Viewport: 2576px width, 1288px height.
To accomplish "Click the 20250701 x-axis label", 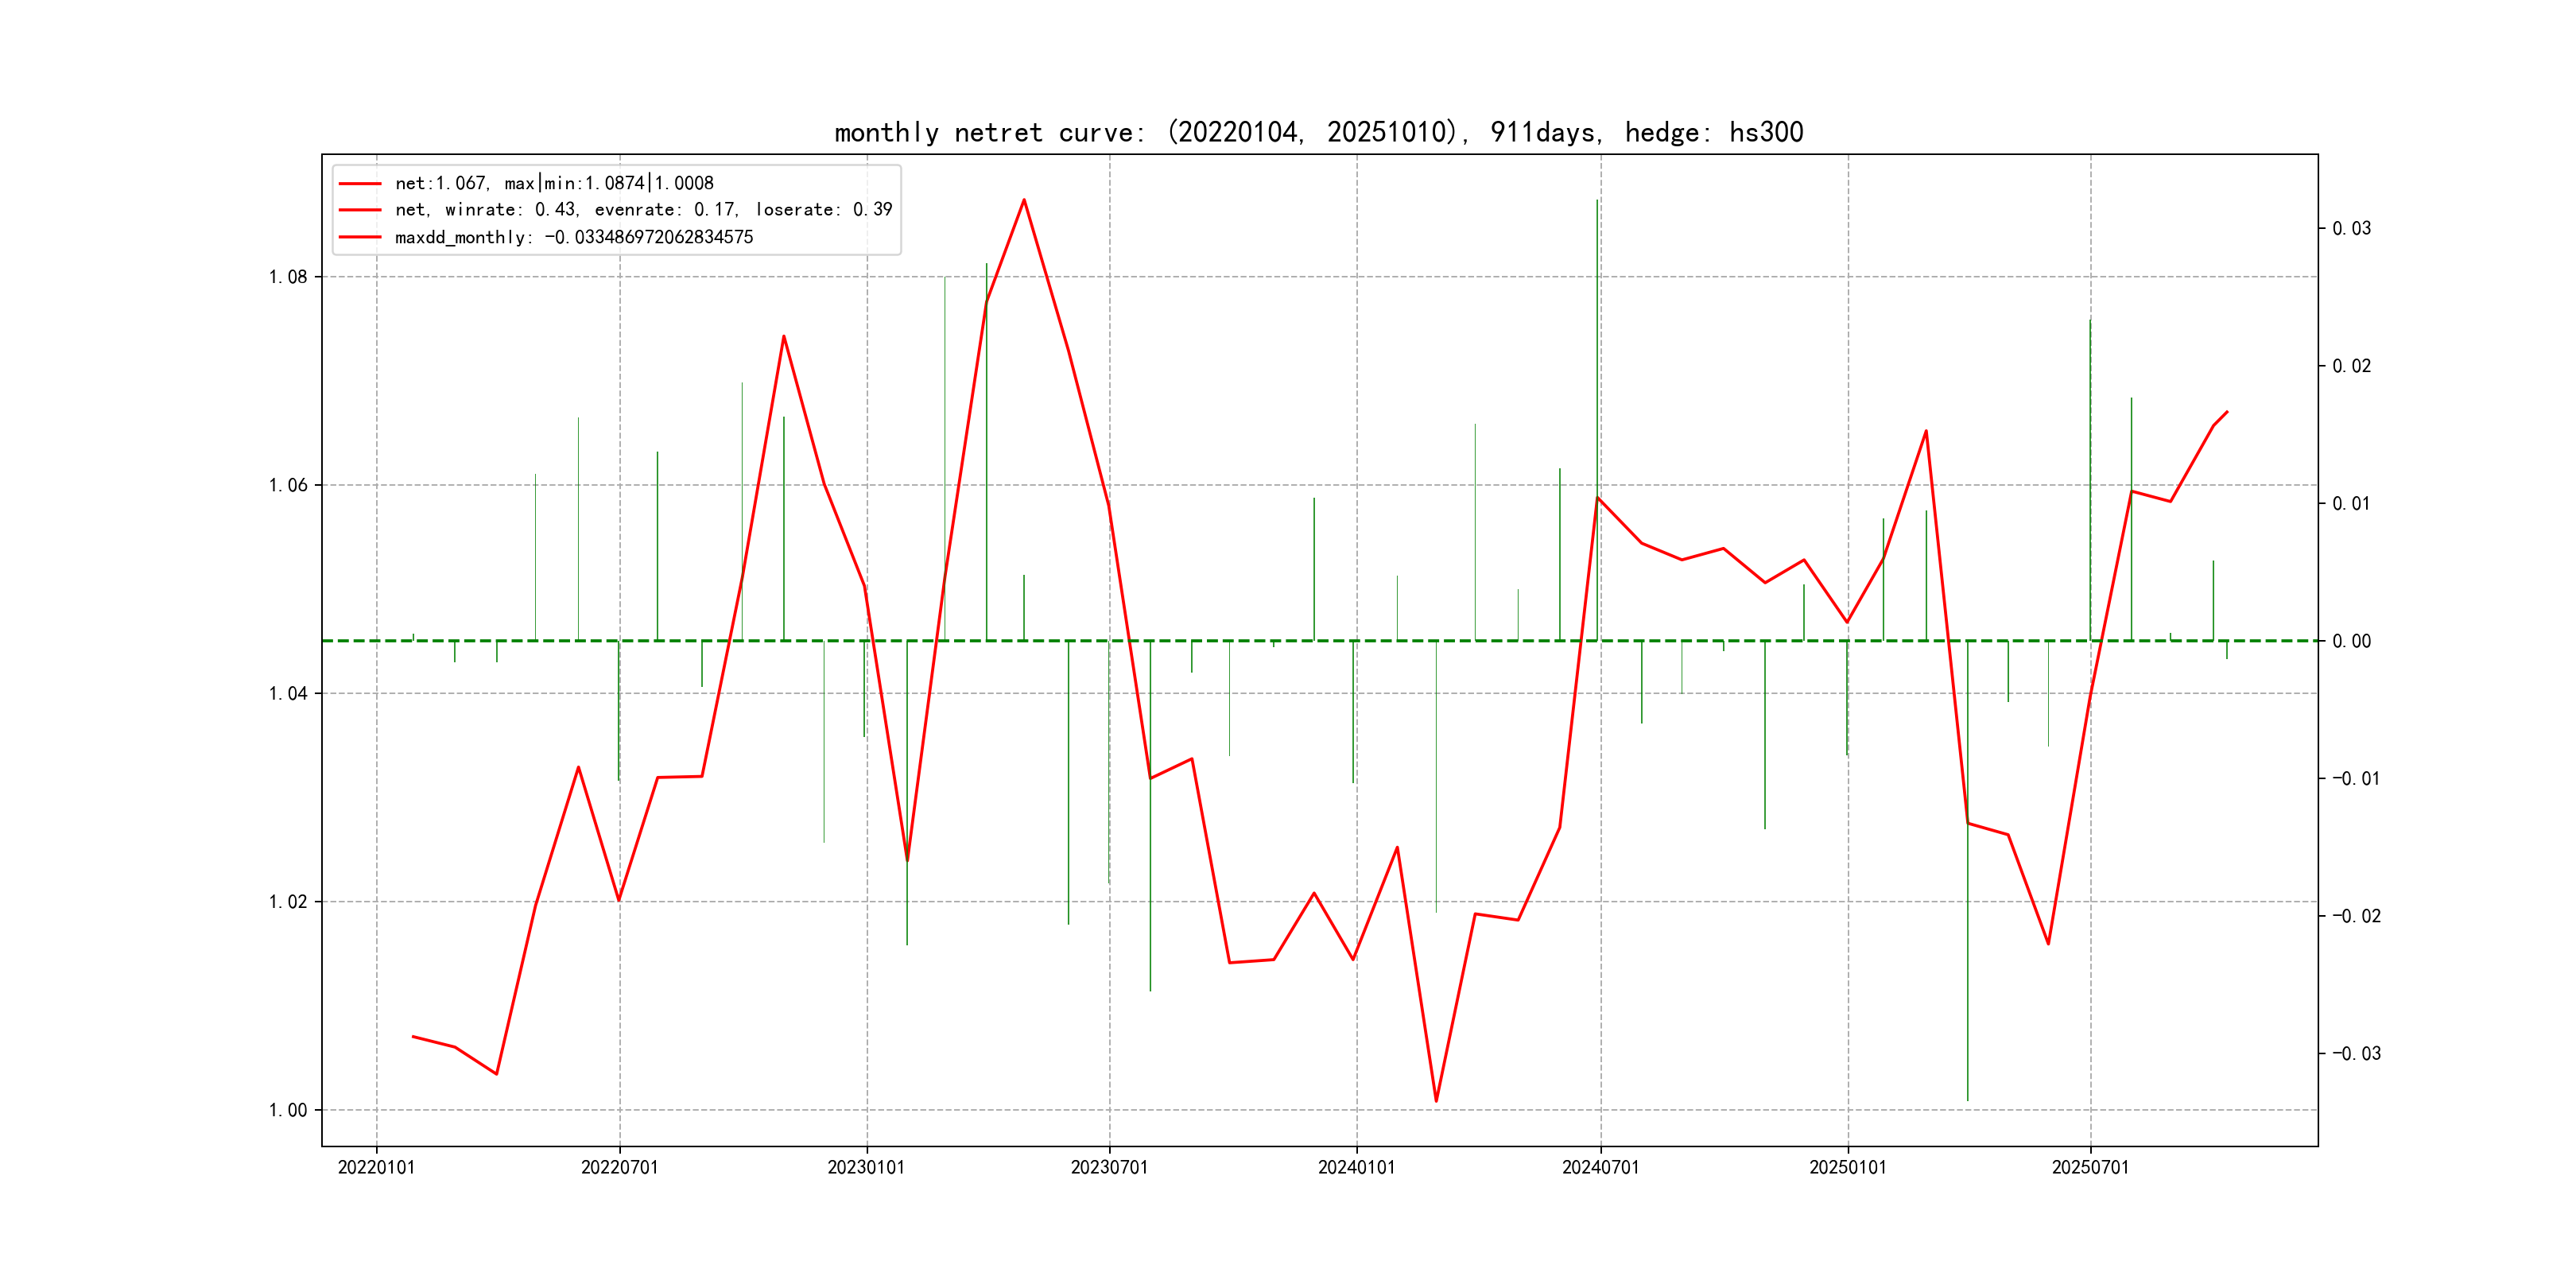I will coord(2090,1167).
